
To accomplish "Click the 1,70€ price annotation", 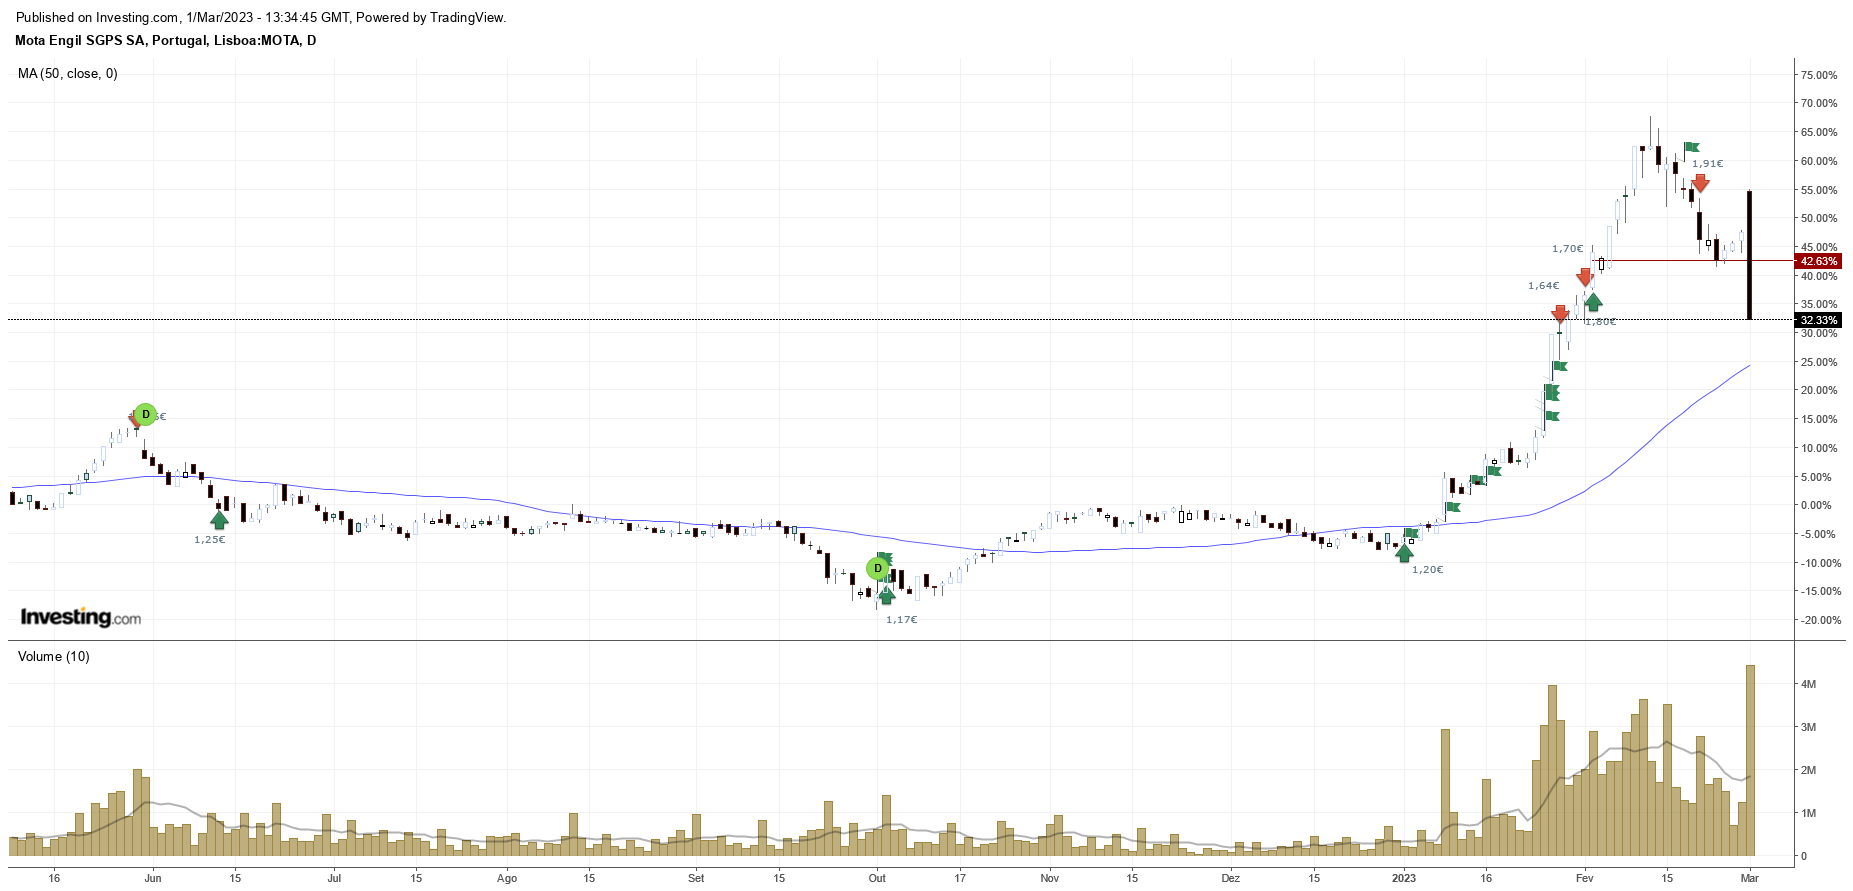I will click(1568, 249).
